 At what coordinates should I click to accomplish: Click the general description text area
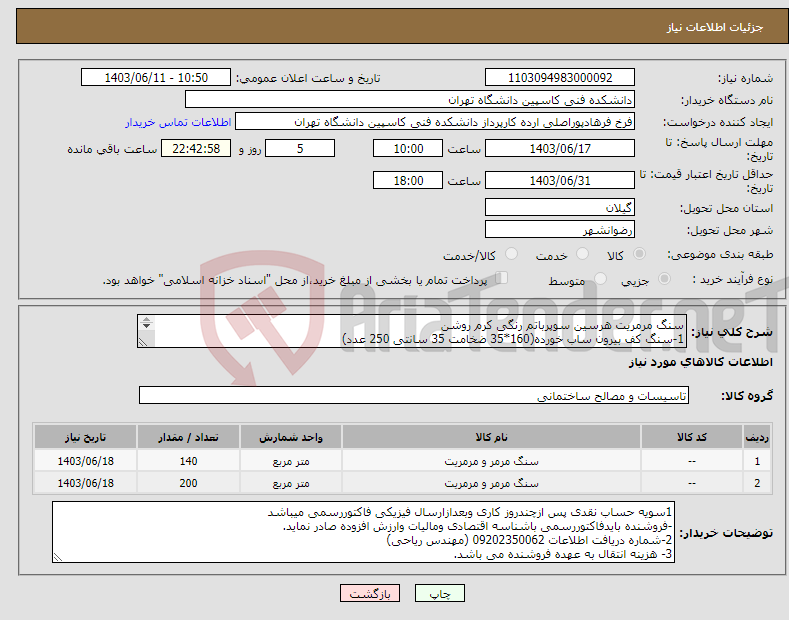click(x=411, y=331)
